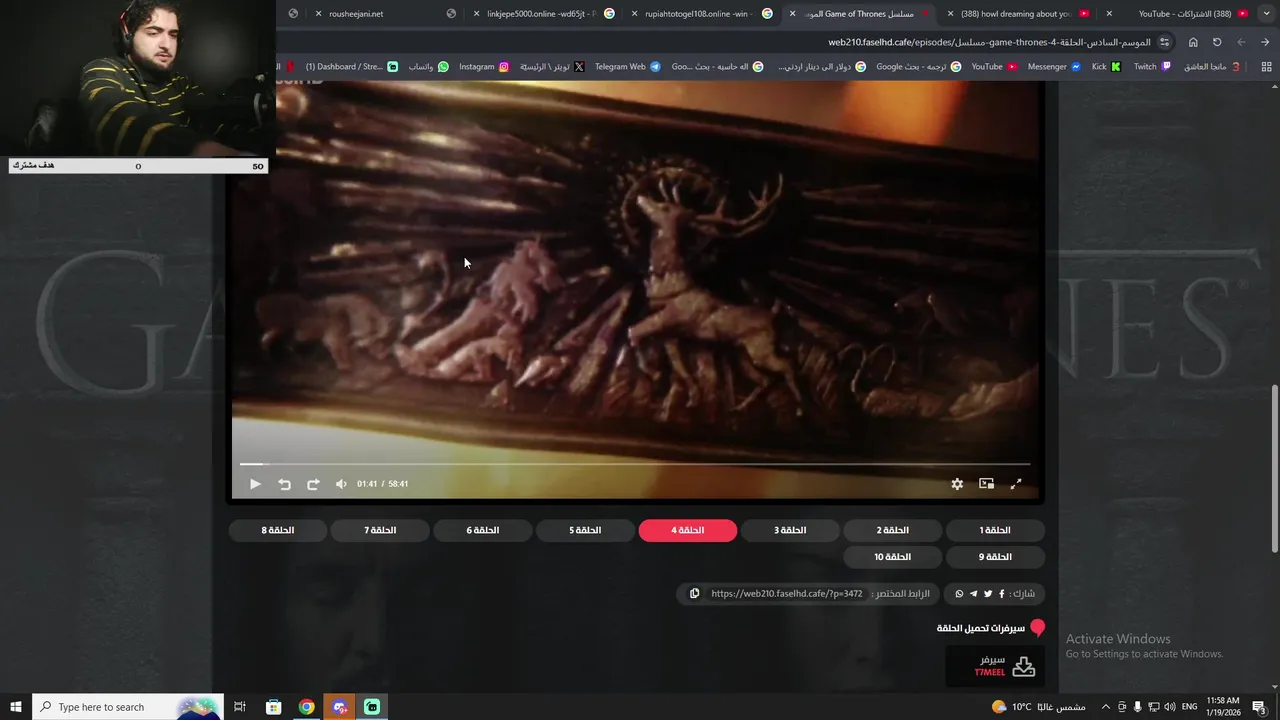This screenshot has height=720, width=1280.
Task: Open Messenger bookmark
Action: [1055, 67]
